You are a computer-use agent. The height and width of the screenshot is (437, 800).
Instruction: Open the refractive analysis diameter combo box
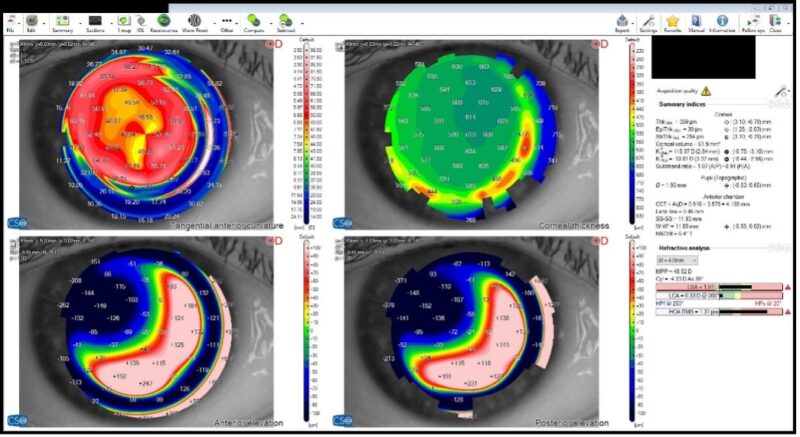(677, 261)
